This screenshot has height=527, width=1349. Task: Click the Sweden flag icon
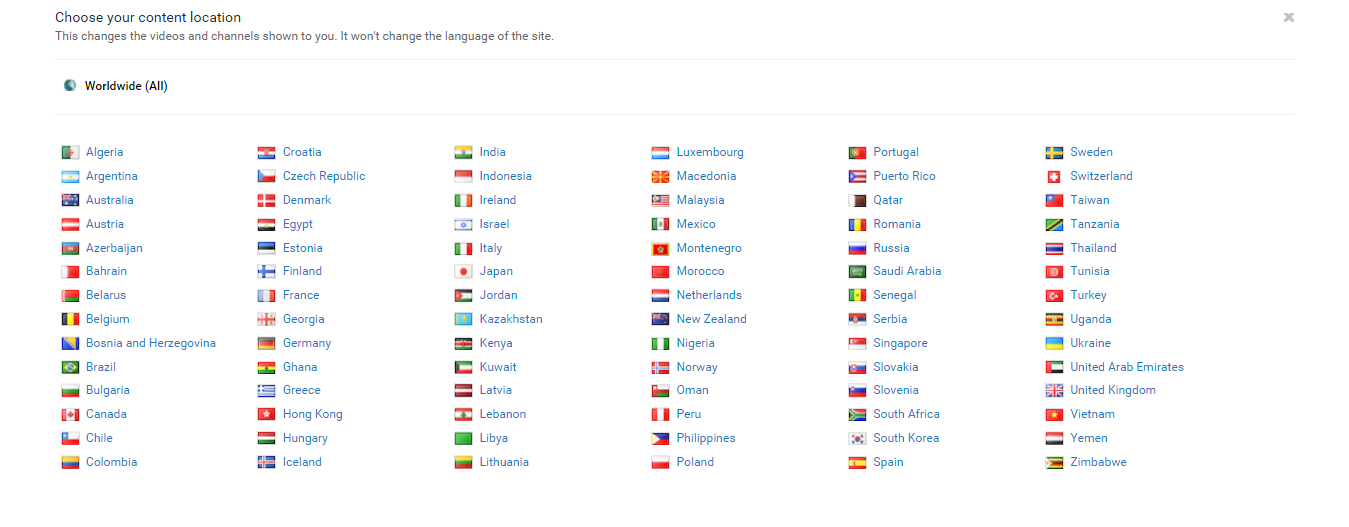(1054, 153)
